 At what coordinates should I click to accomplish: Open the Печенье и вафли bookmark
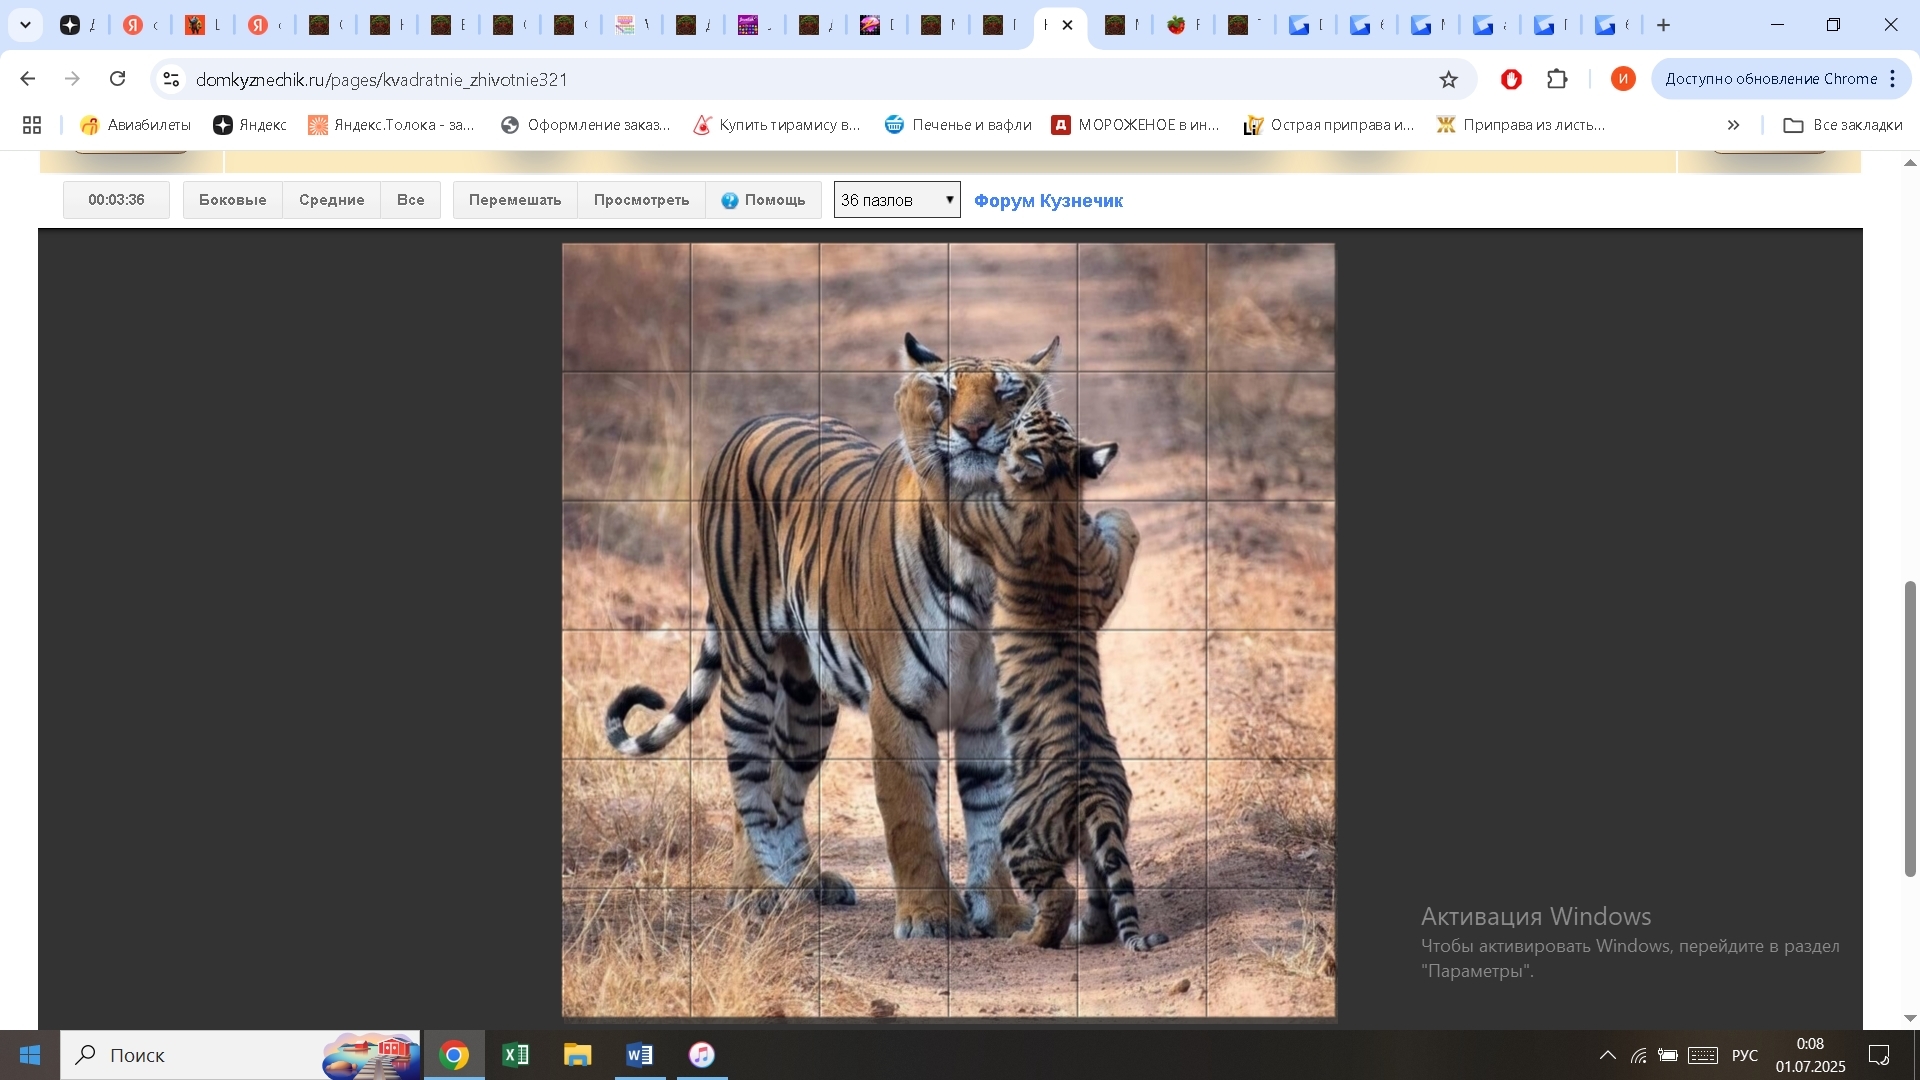tap(958, 125)
